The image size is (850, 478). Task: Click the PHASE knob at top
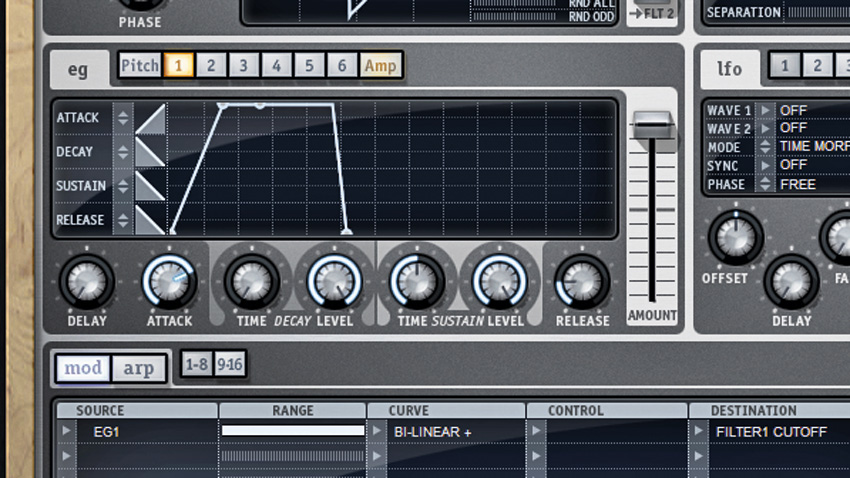[140, 3]
